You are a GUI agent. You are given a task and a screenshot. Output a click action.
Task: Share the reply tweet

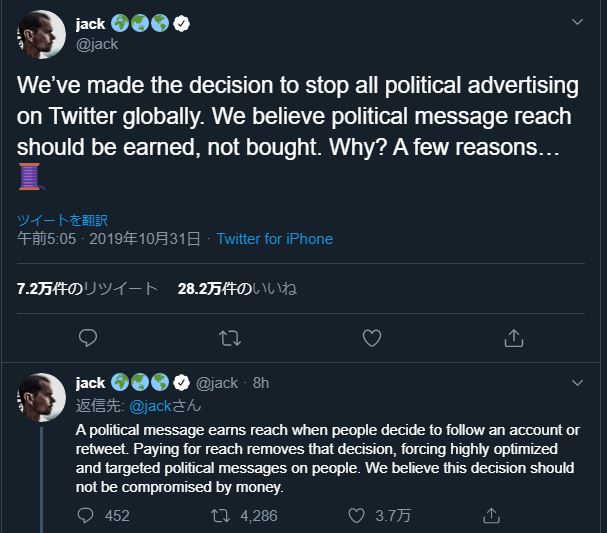coord(491,516)
